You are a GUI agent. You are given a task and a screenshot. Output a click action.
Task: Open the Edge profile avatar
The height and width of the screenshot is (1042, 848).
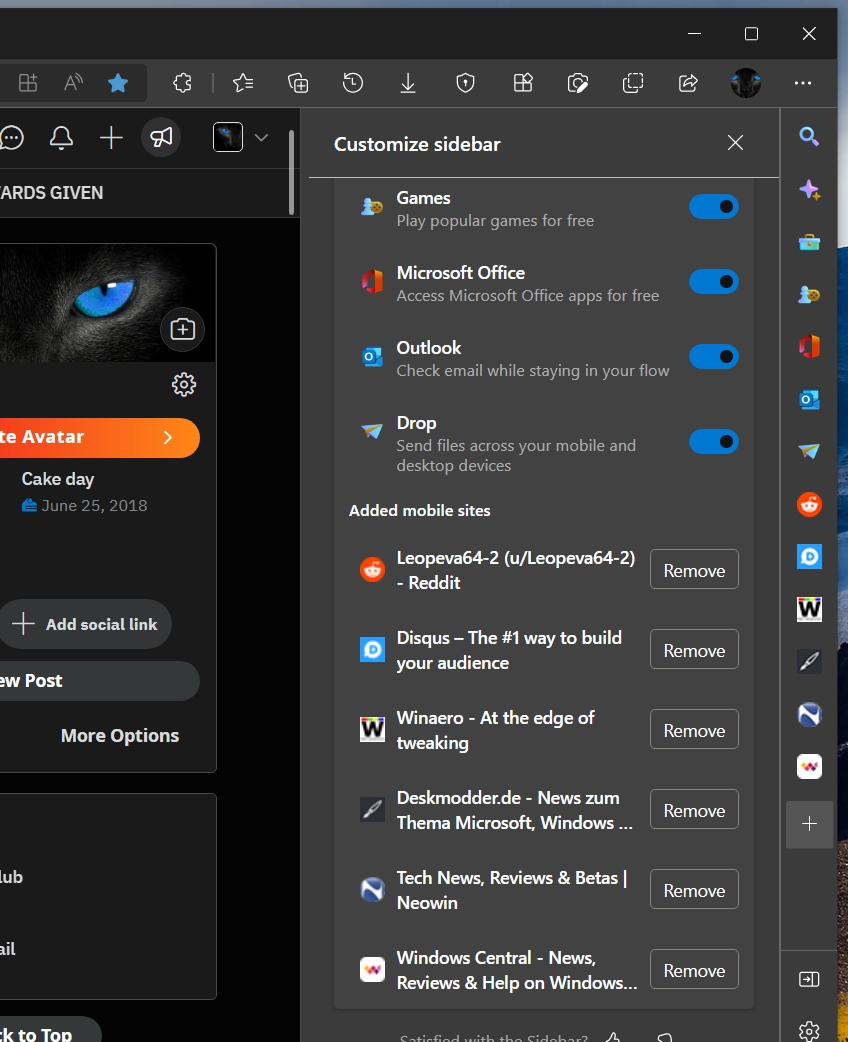click(x=746, y=83)
